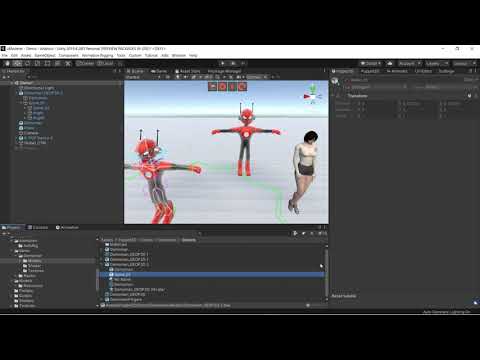Open the GameObject menu
480x360 pixels.
pos(45,55)
